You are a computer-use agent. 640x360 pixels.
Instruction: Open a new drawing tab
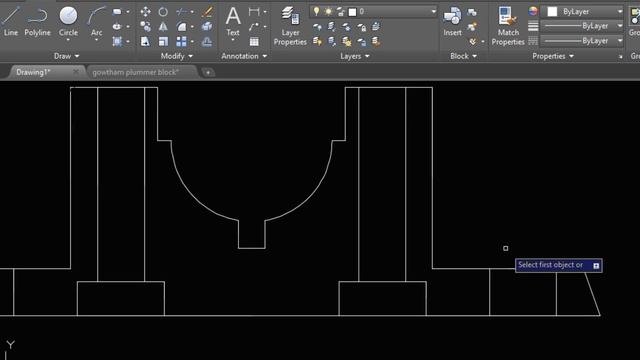pyautogui.click(x=208, y=73)
